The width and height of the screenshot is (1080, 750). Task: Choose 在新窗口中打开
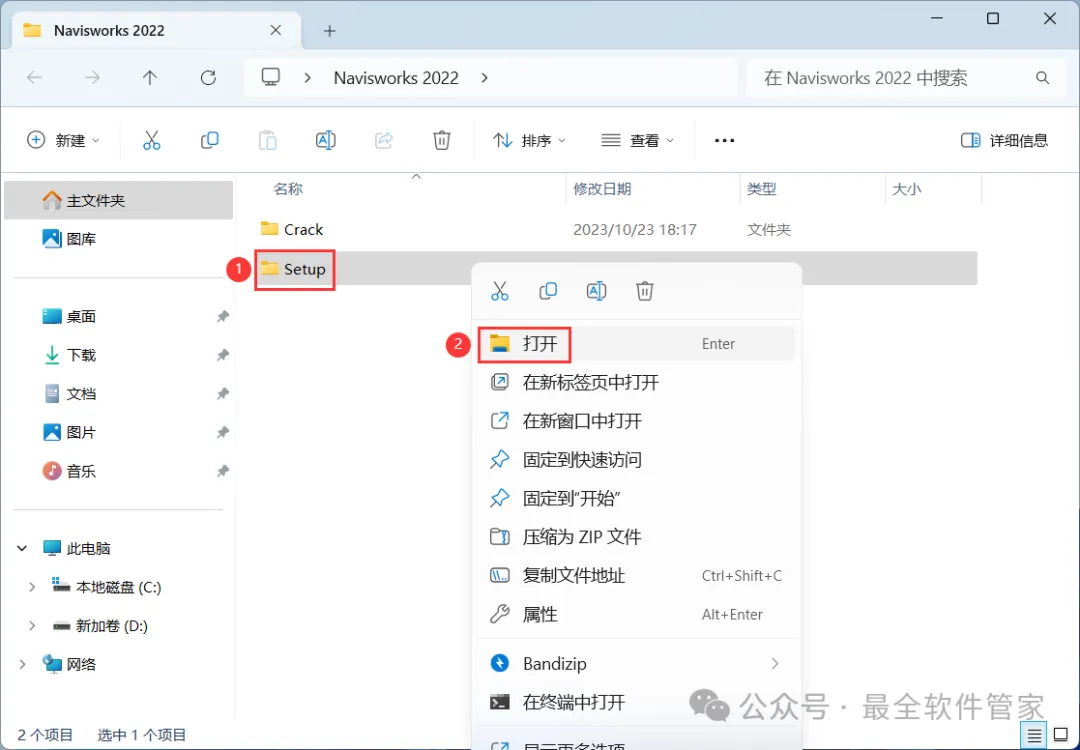(x=635, y=421)
